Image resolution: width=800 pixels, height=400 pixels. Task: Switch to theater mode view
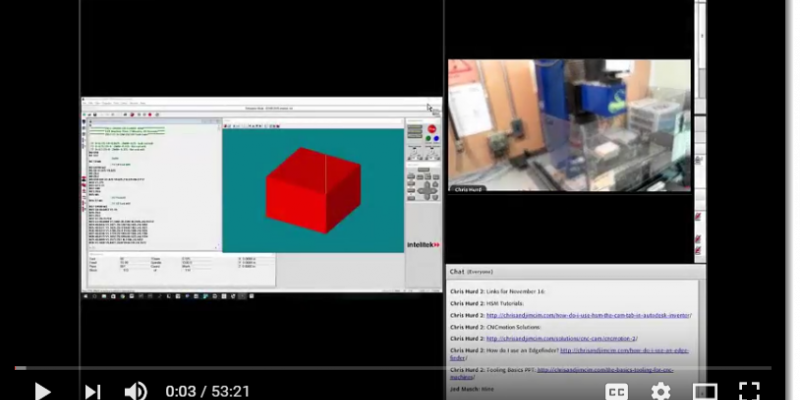tap(705, 391)
